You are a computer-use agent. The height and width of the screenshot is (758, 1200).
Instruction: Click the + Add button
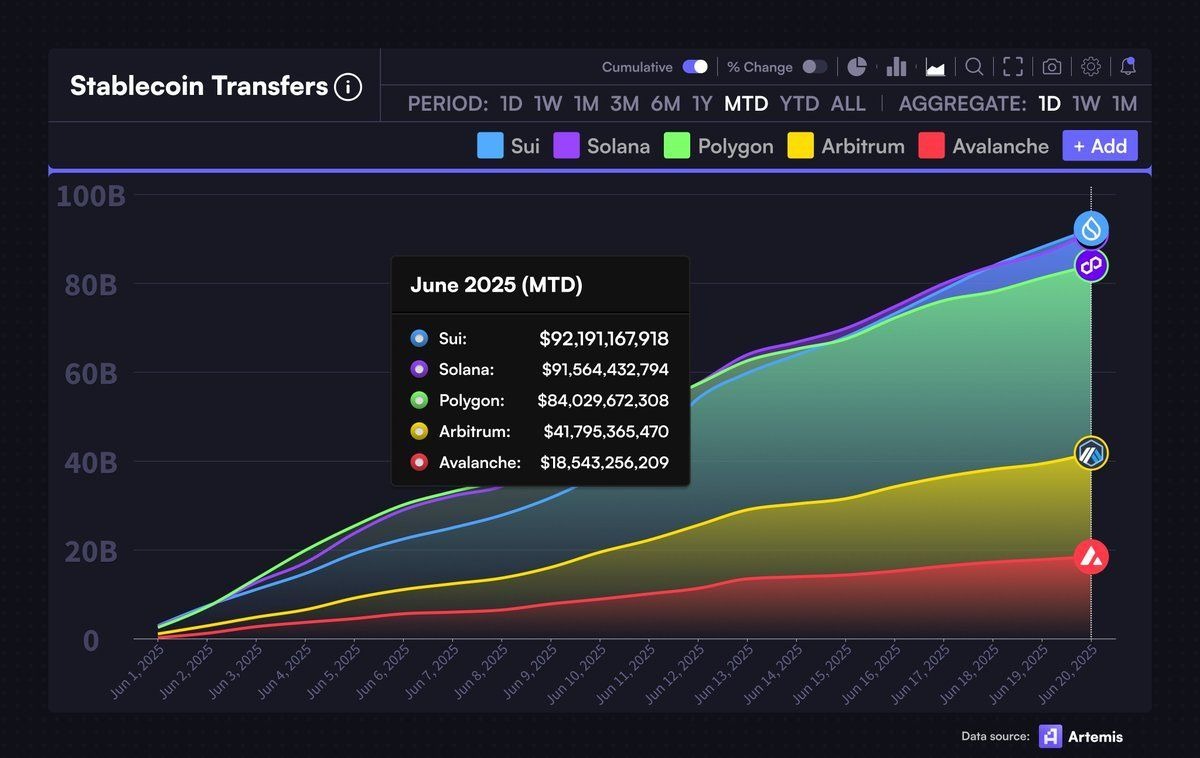(x=1100, y=146)
